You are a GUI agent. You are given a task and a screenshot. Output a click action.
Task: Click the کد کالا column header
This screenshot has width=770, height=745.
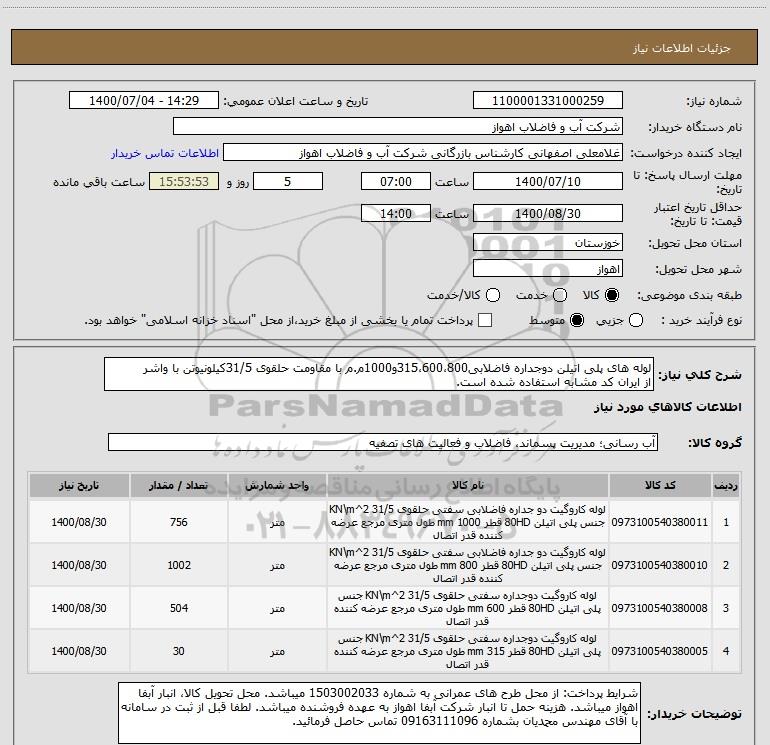coord(660,486)
